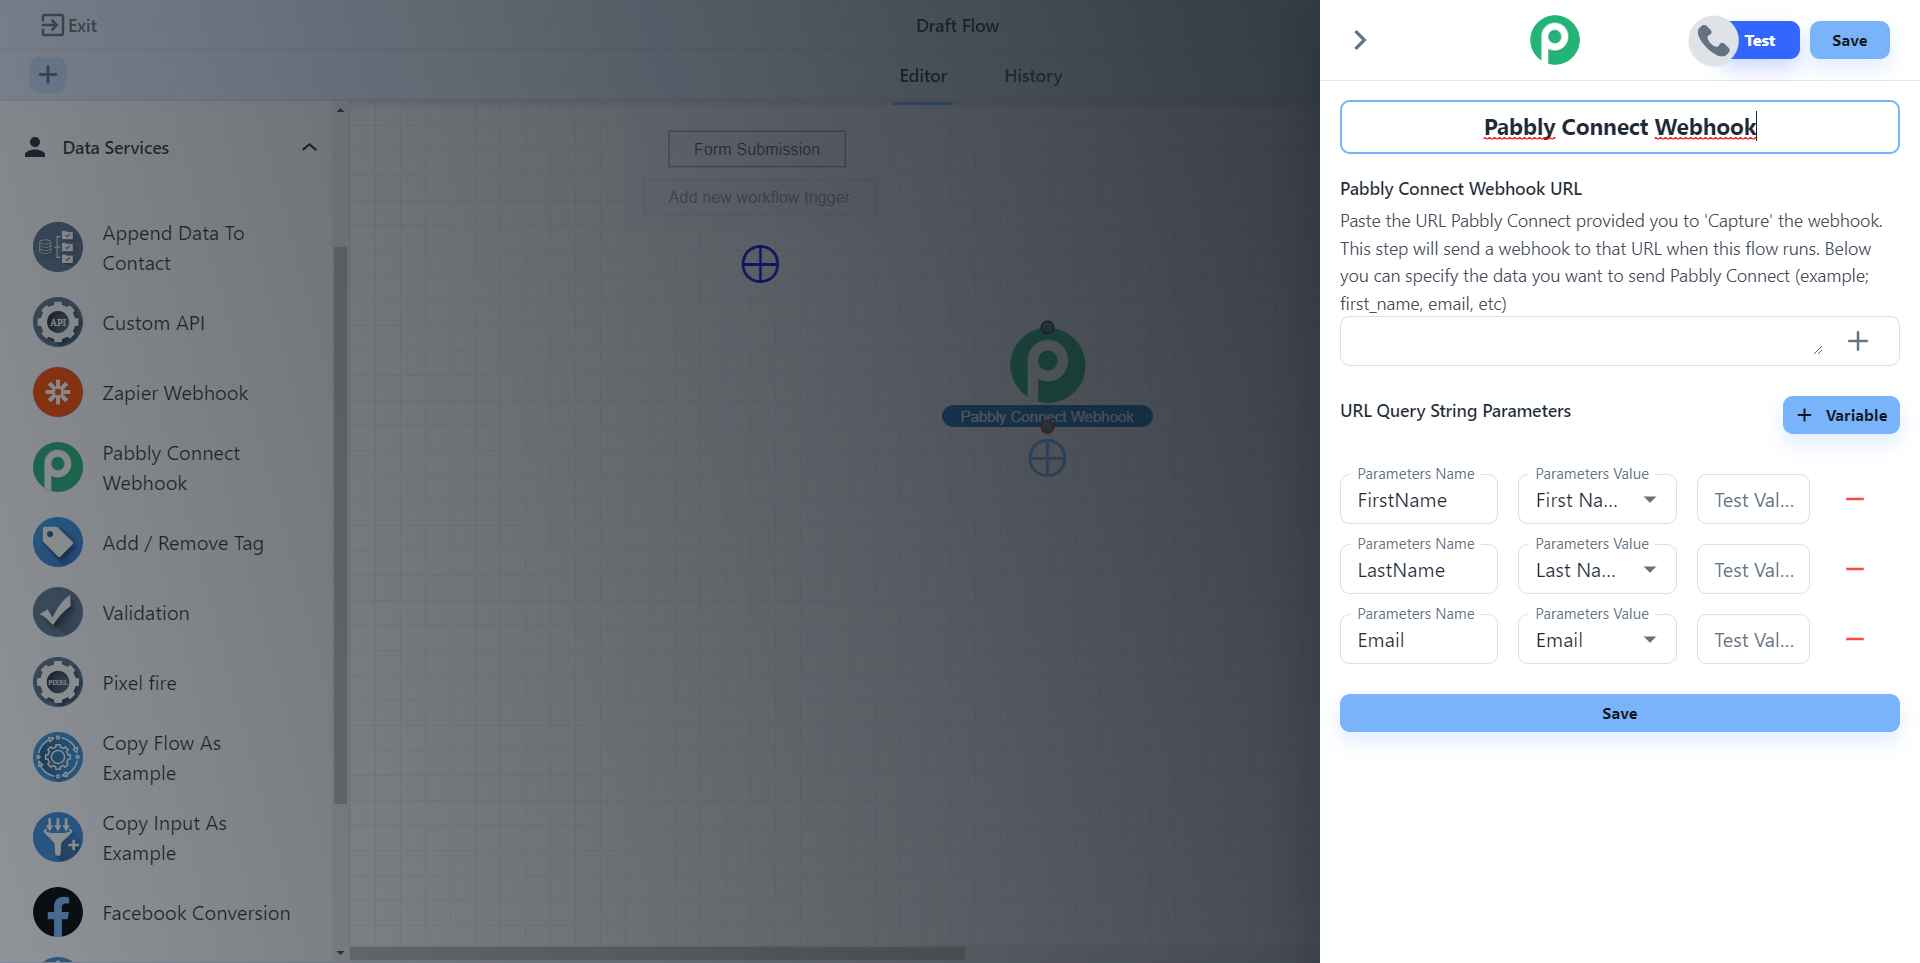Click the Validation checkmark icon

[58, 612]
